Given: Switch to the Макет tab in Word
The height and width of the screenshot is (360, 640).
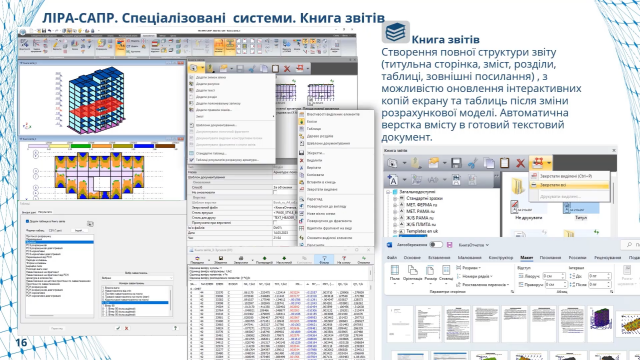Looking at the screenshot, I should coord(527,258).
